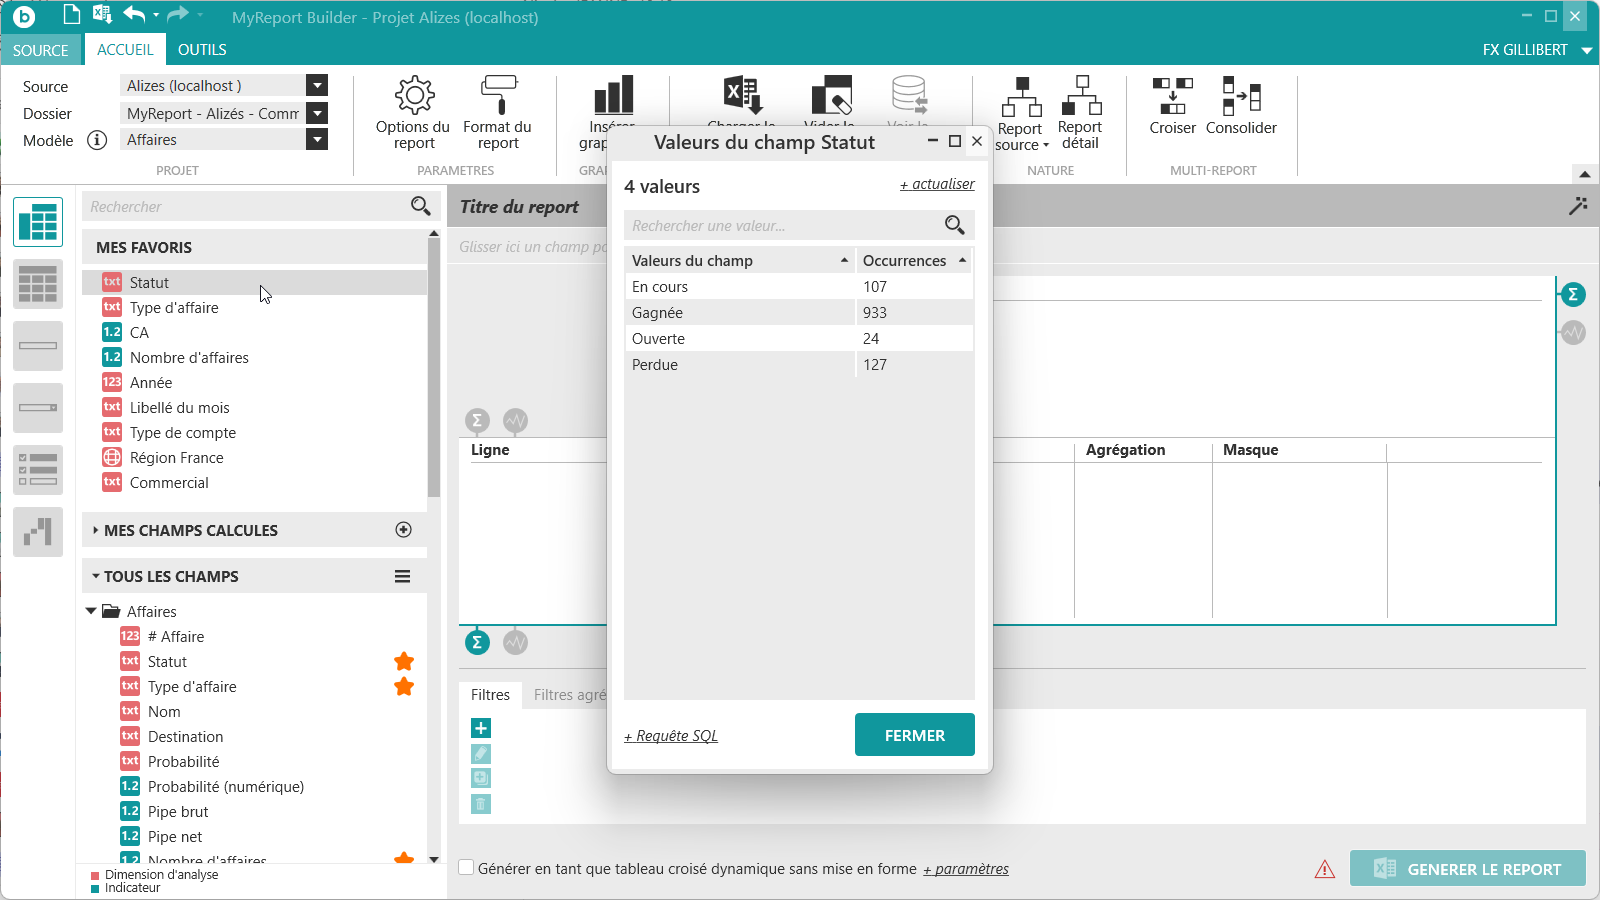Viewport: 1600px width, 900px height.
Task: Click the Modèle info icon
Action: [x=97, y=140]
